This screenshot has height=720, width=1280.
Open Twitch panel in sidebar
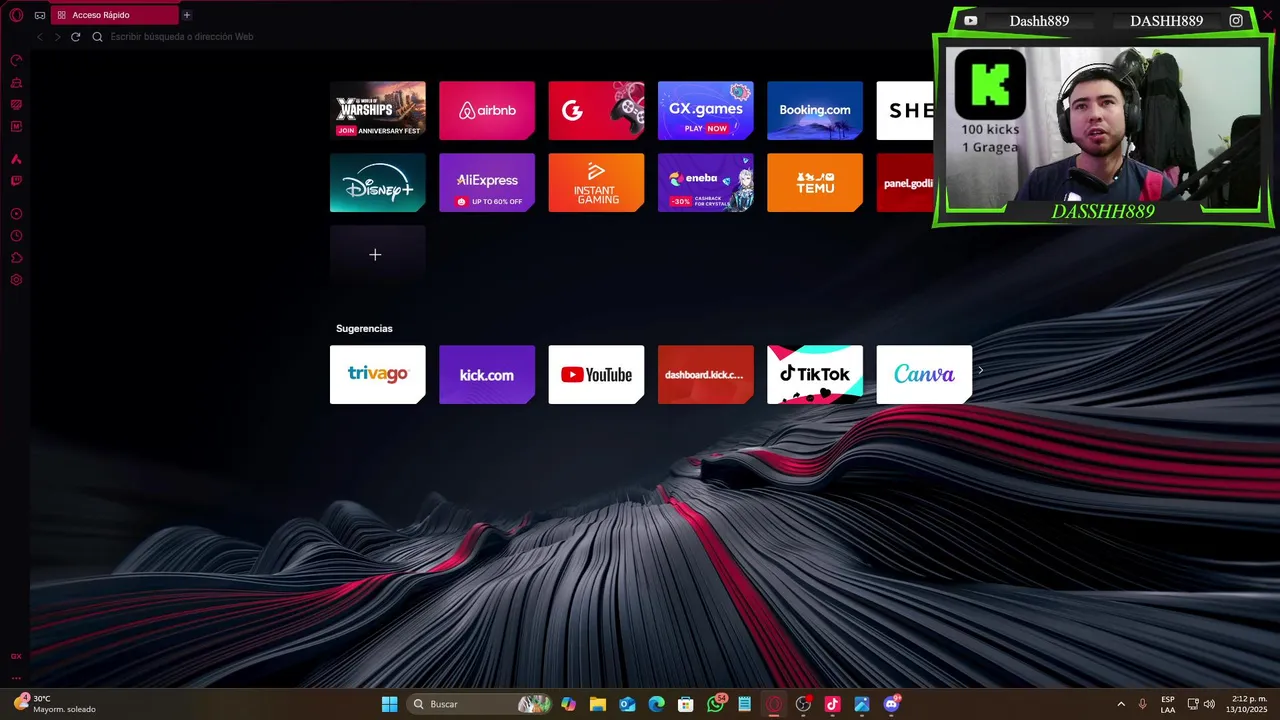pyautogui.click(x=16, y=181)
